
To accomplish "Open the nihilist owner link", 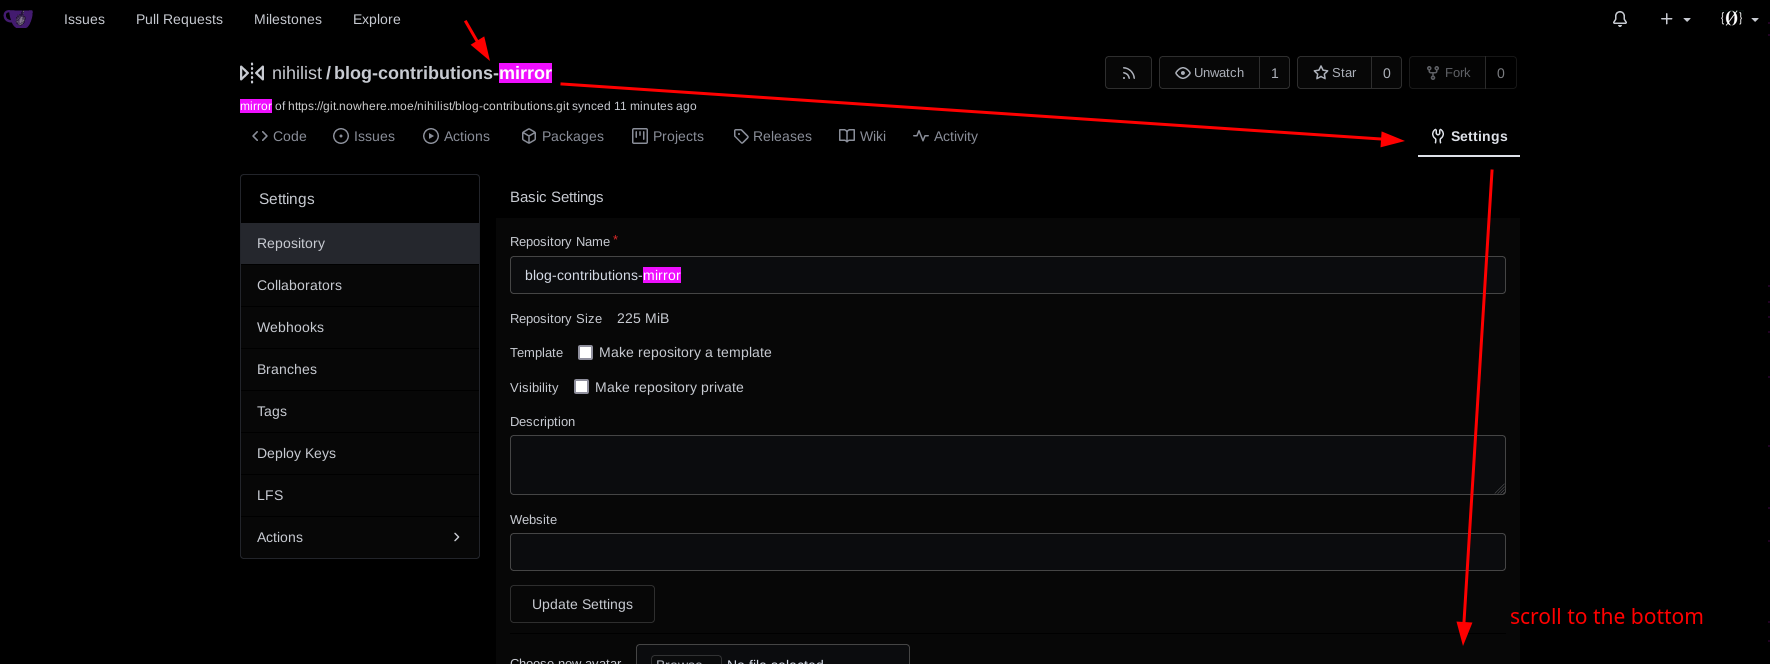I will point(297,73).
